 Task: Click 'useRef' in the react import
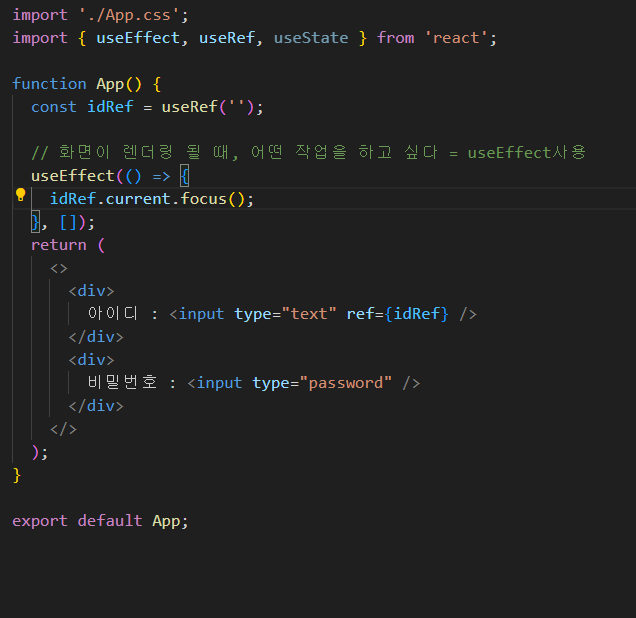pyautogui.click(x=227, y=38)
